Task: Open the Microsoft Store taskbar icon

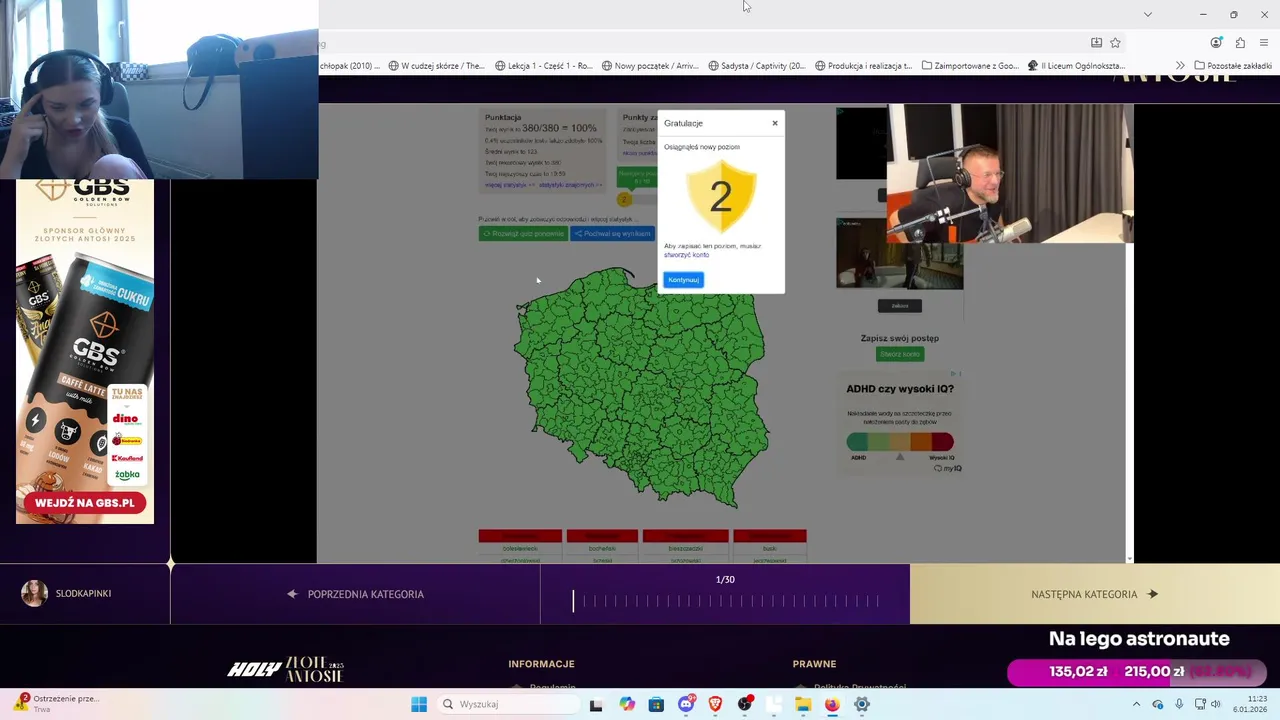Action: (x=656, y=704)
